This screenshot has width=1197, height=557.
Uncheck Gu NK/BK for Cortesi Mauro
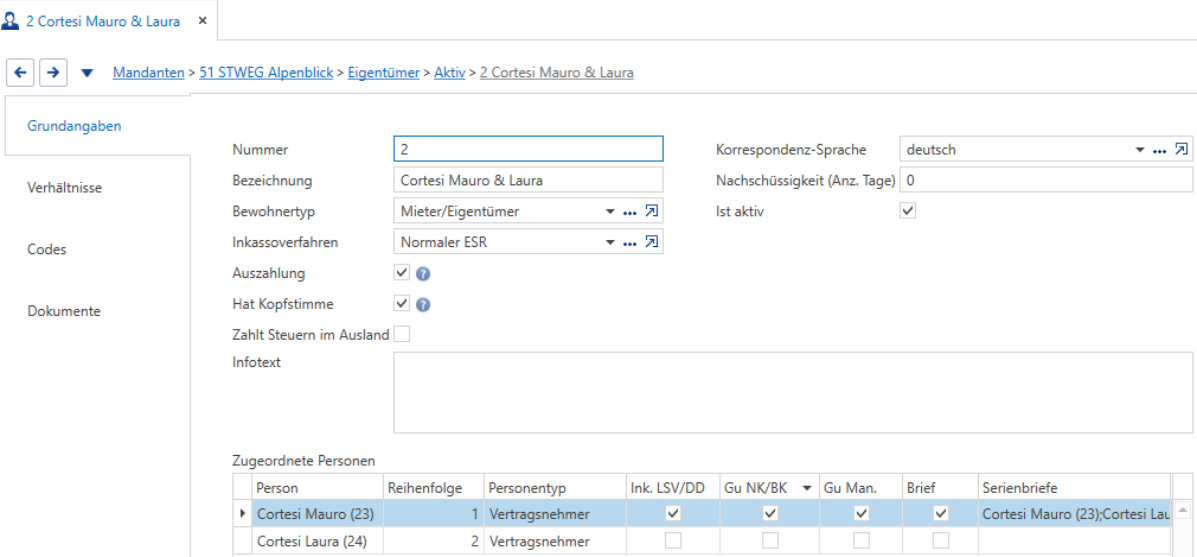tap(770, 514)
